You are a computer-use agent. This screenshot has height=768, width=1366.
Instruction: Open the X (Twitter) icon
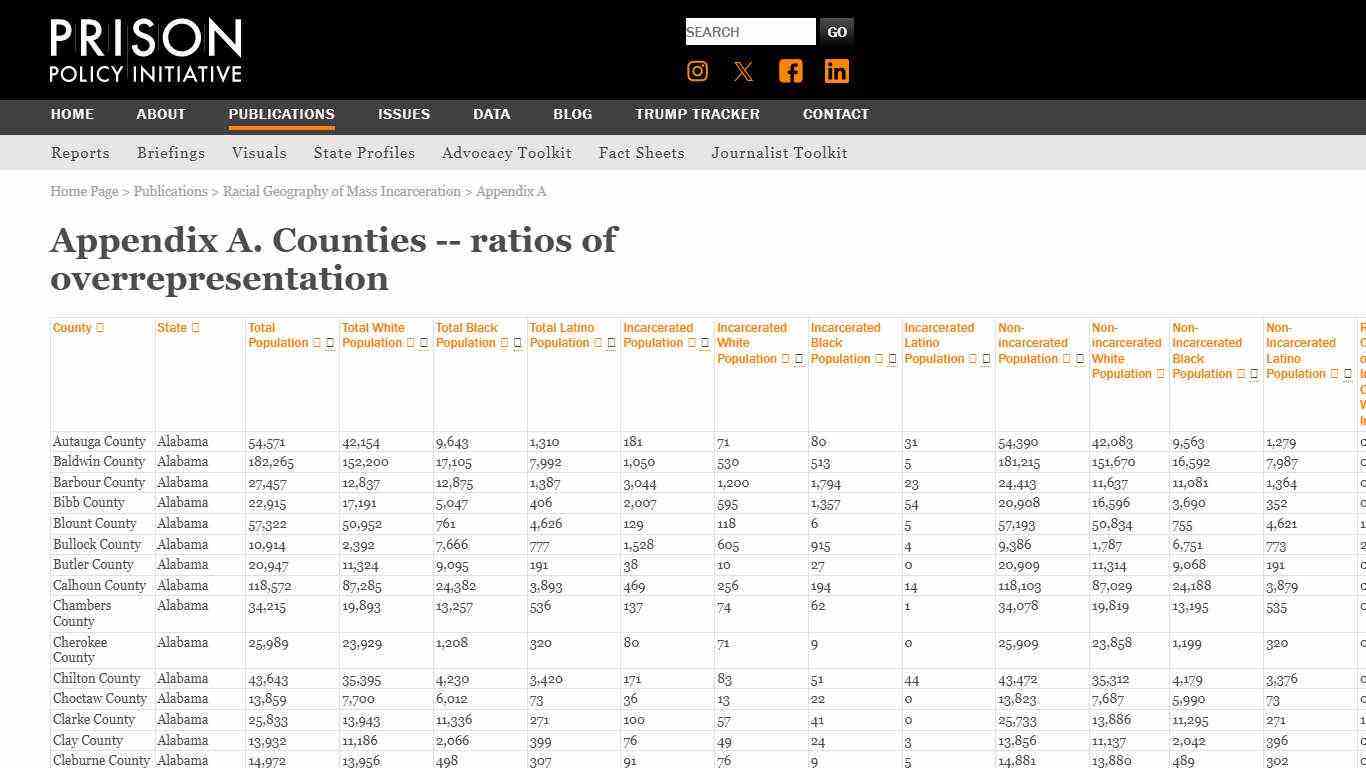tap(743, 71)
